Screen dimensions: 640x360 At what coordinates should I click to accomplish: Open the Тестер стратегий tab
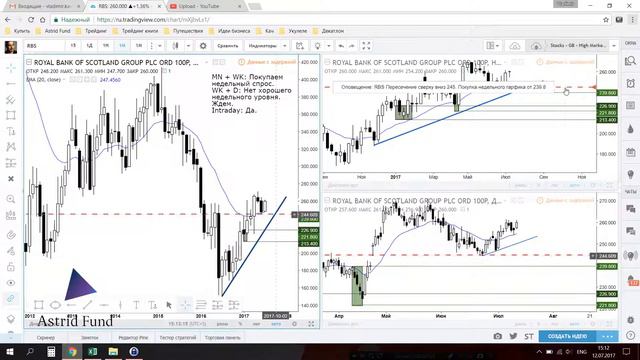[178, 338]
